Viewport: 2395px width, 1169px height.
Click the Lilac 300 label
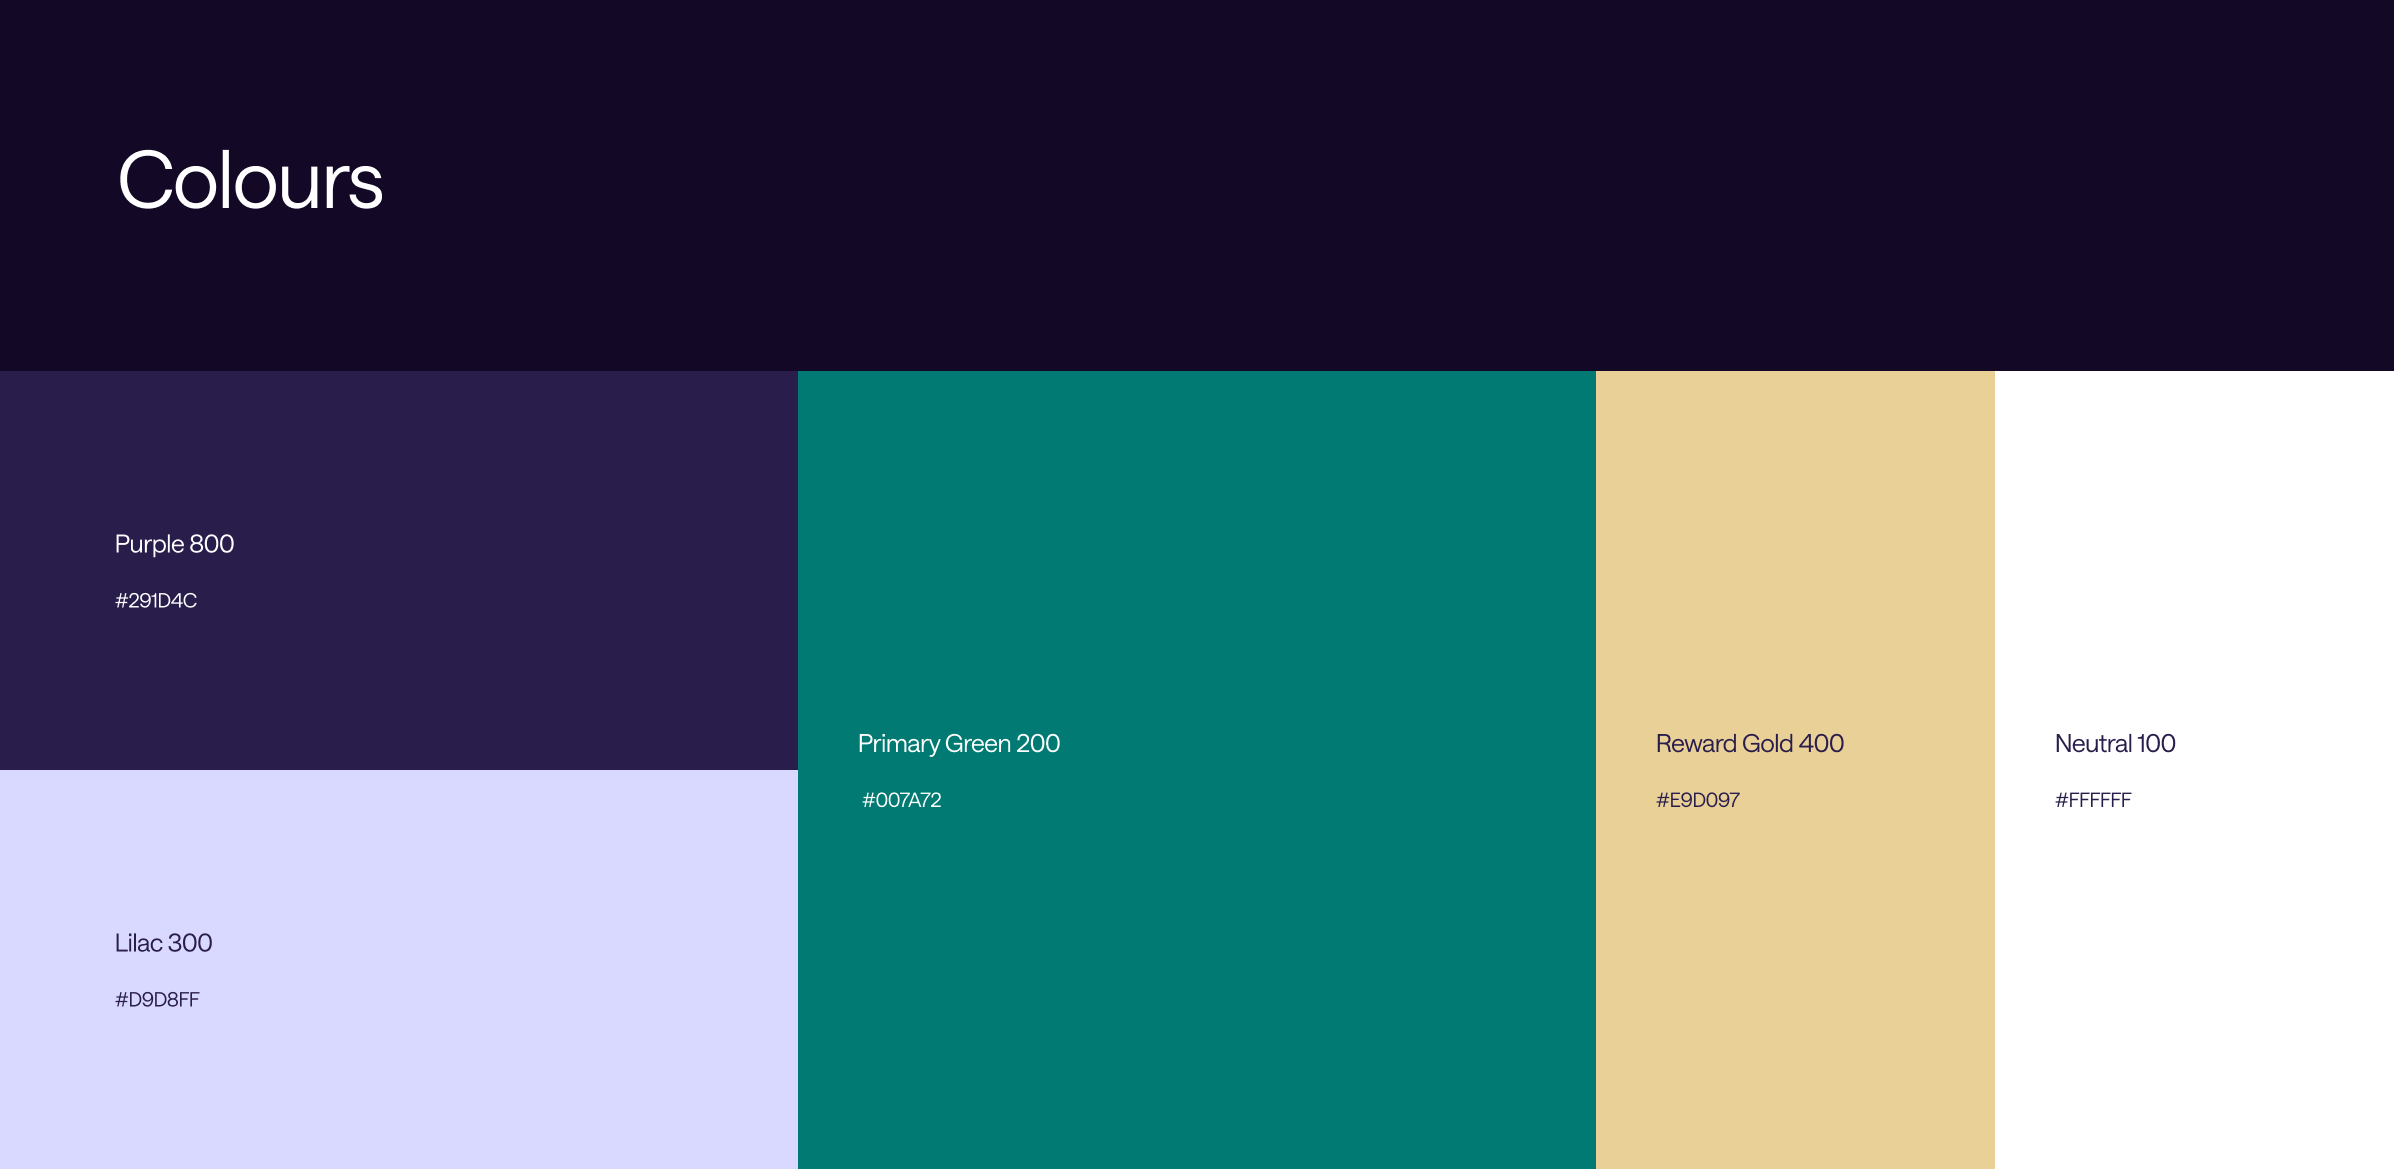coord(163,943)
